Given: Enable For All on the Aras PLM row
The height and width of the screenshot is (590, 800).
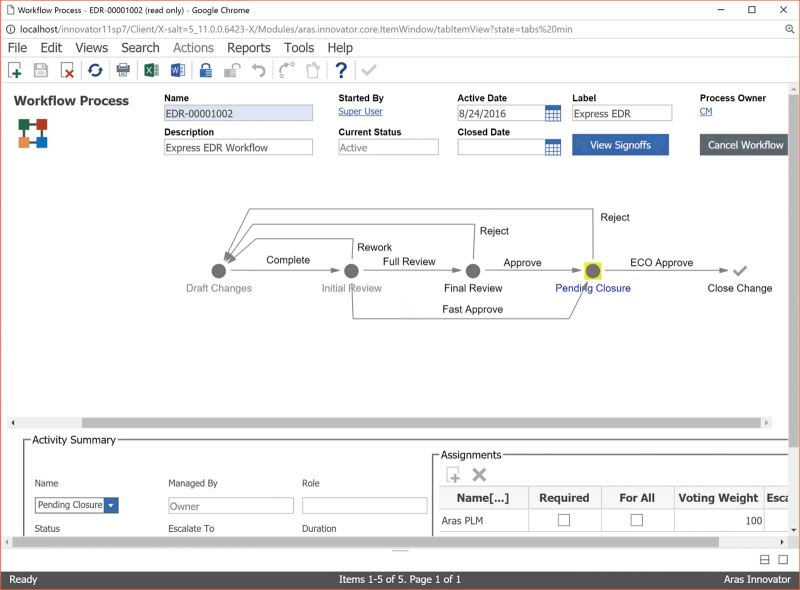Looking at the screenshot, I should 637,520.
